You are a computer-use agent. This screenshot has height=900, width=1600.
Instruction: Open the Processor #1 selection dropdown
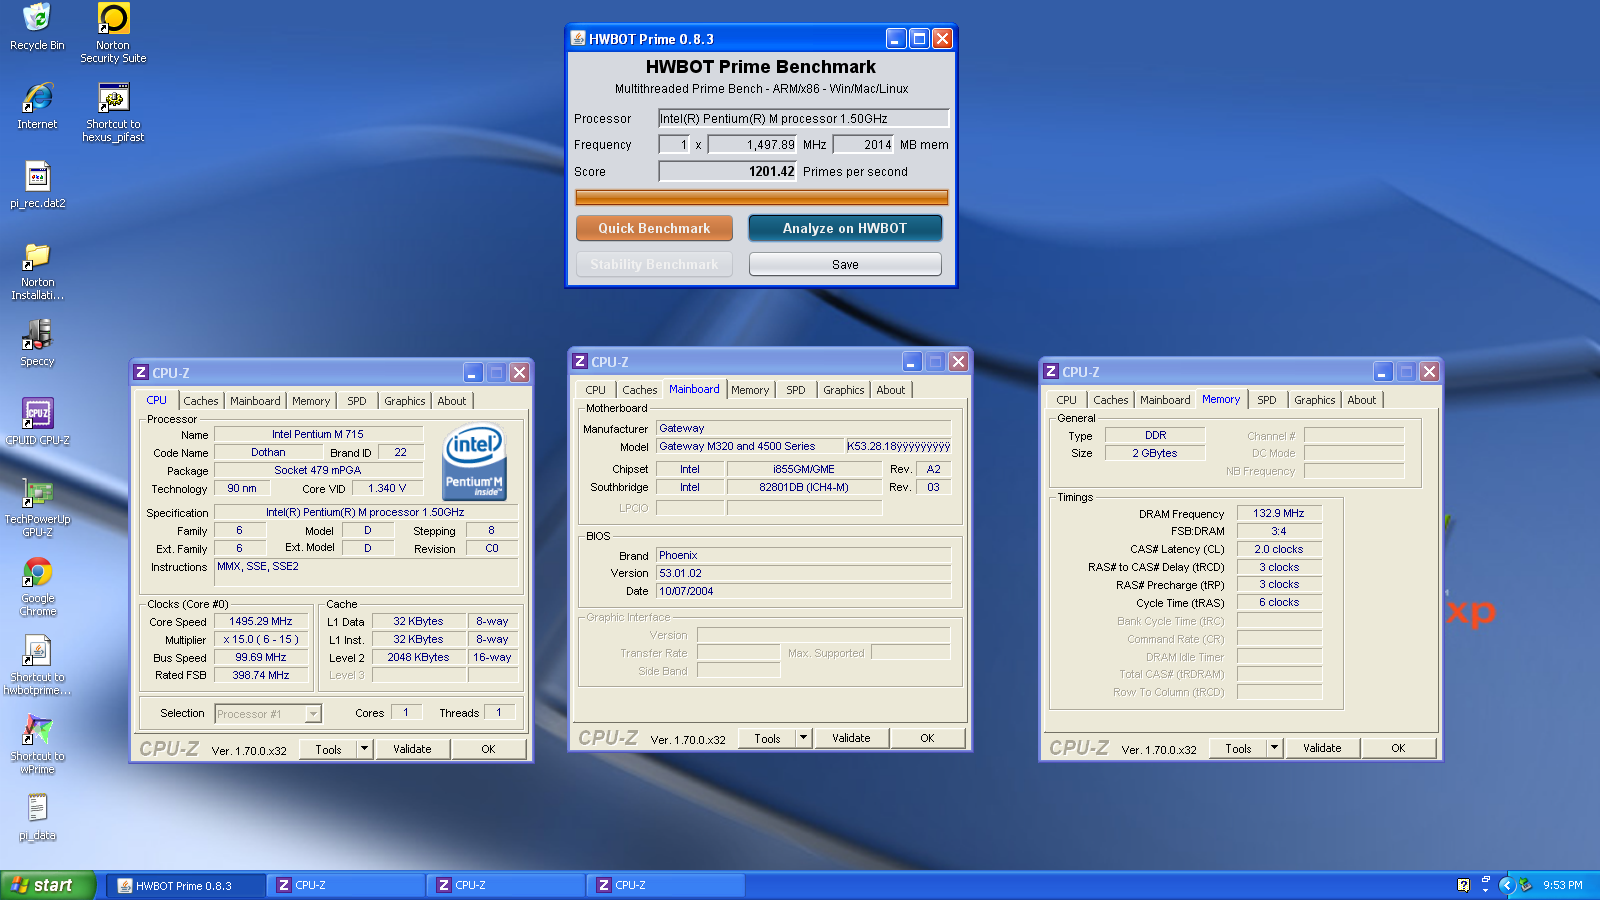click(x=313, y=713)
